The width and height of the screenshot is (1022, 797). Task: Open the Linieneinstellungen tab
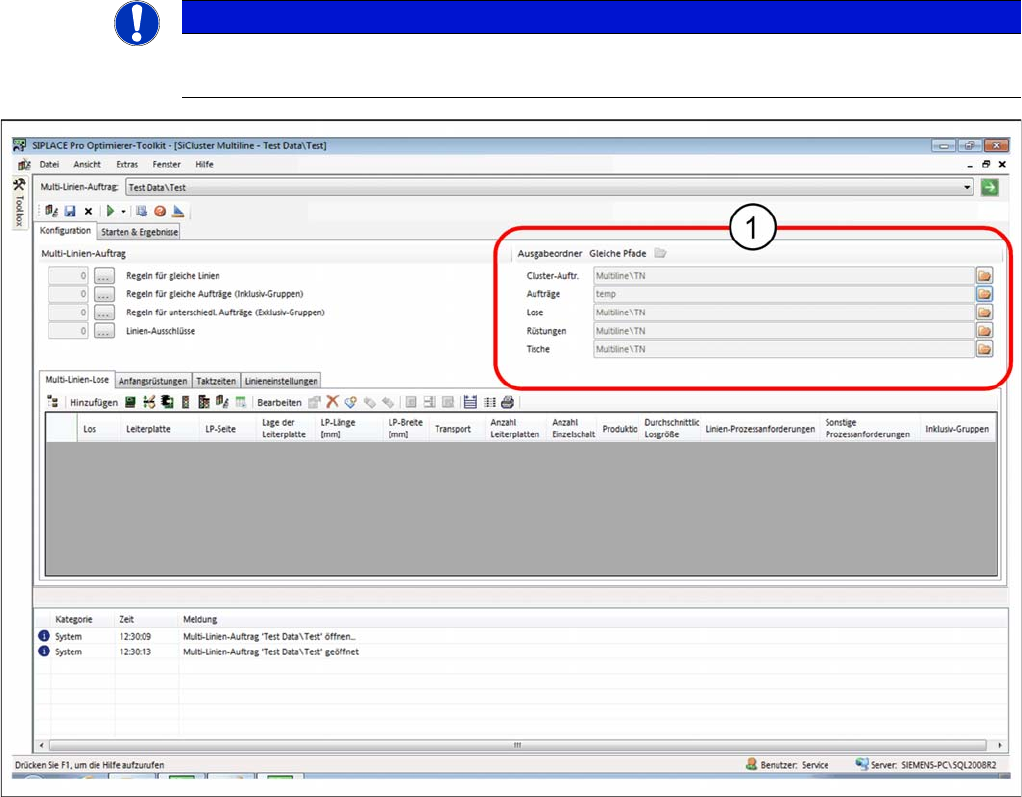pyautogui.click(x=281, y=381)
